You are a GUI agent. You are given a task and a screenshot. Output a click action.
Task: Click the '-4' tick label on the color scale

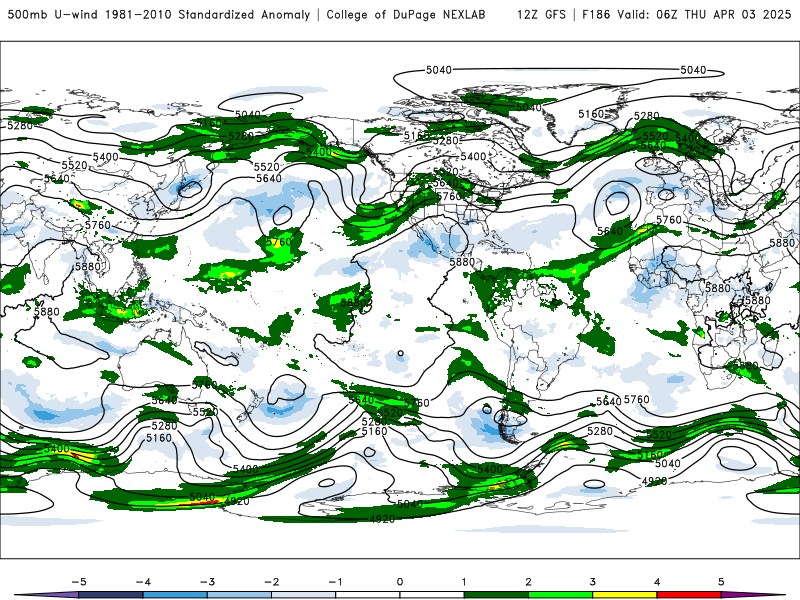click(x=143, y=582)
